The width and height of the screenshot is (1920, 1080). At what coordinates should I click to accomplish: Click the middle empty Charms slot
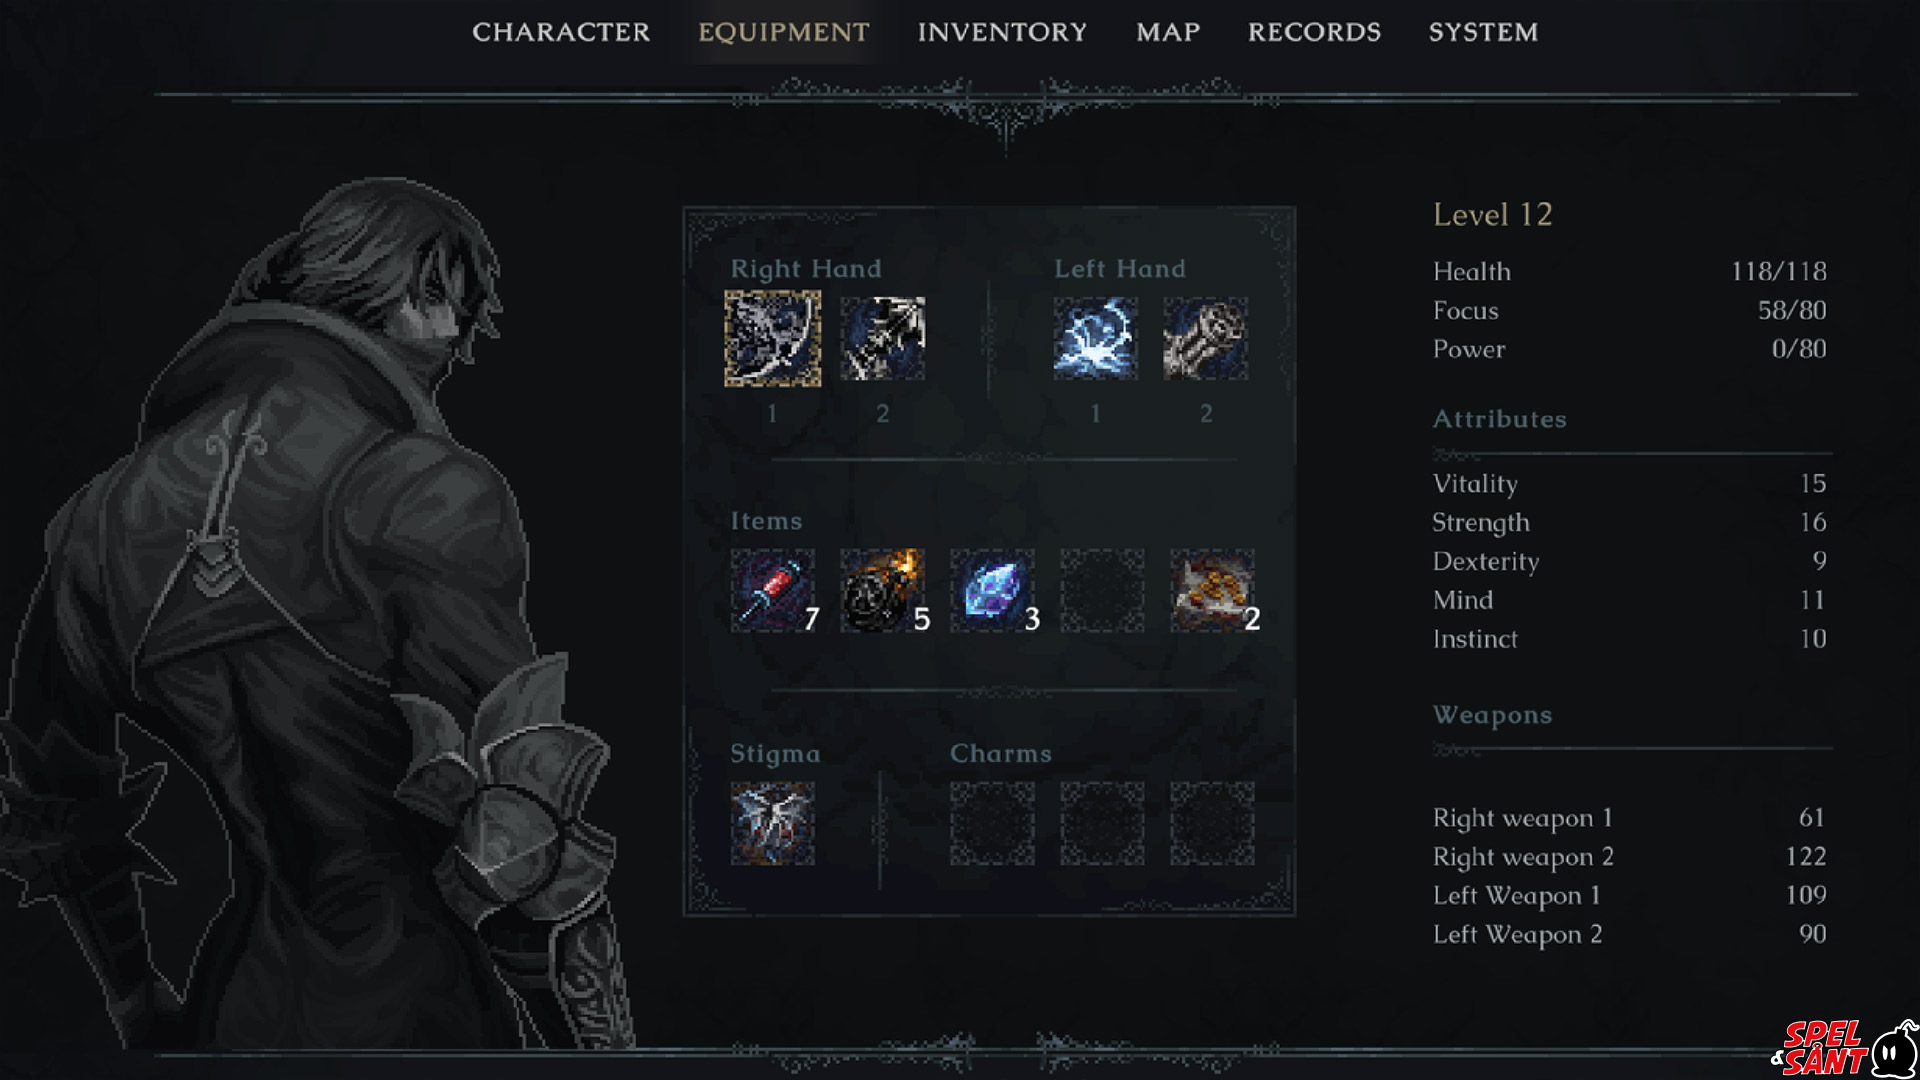point(1102,823)
